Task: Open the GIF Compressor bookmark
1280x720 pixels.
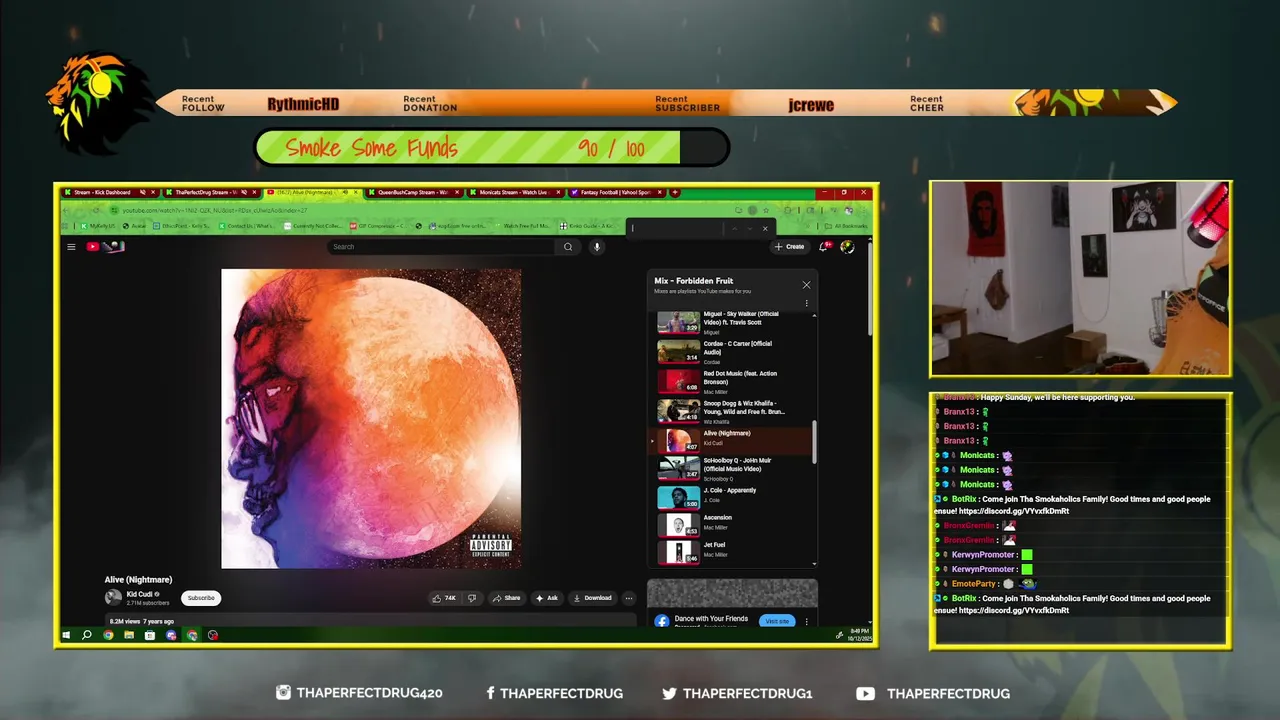Action: click(x=376, y=226)
